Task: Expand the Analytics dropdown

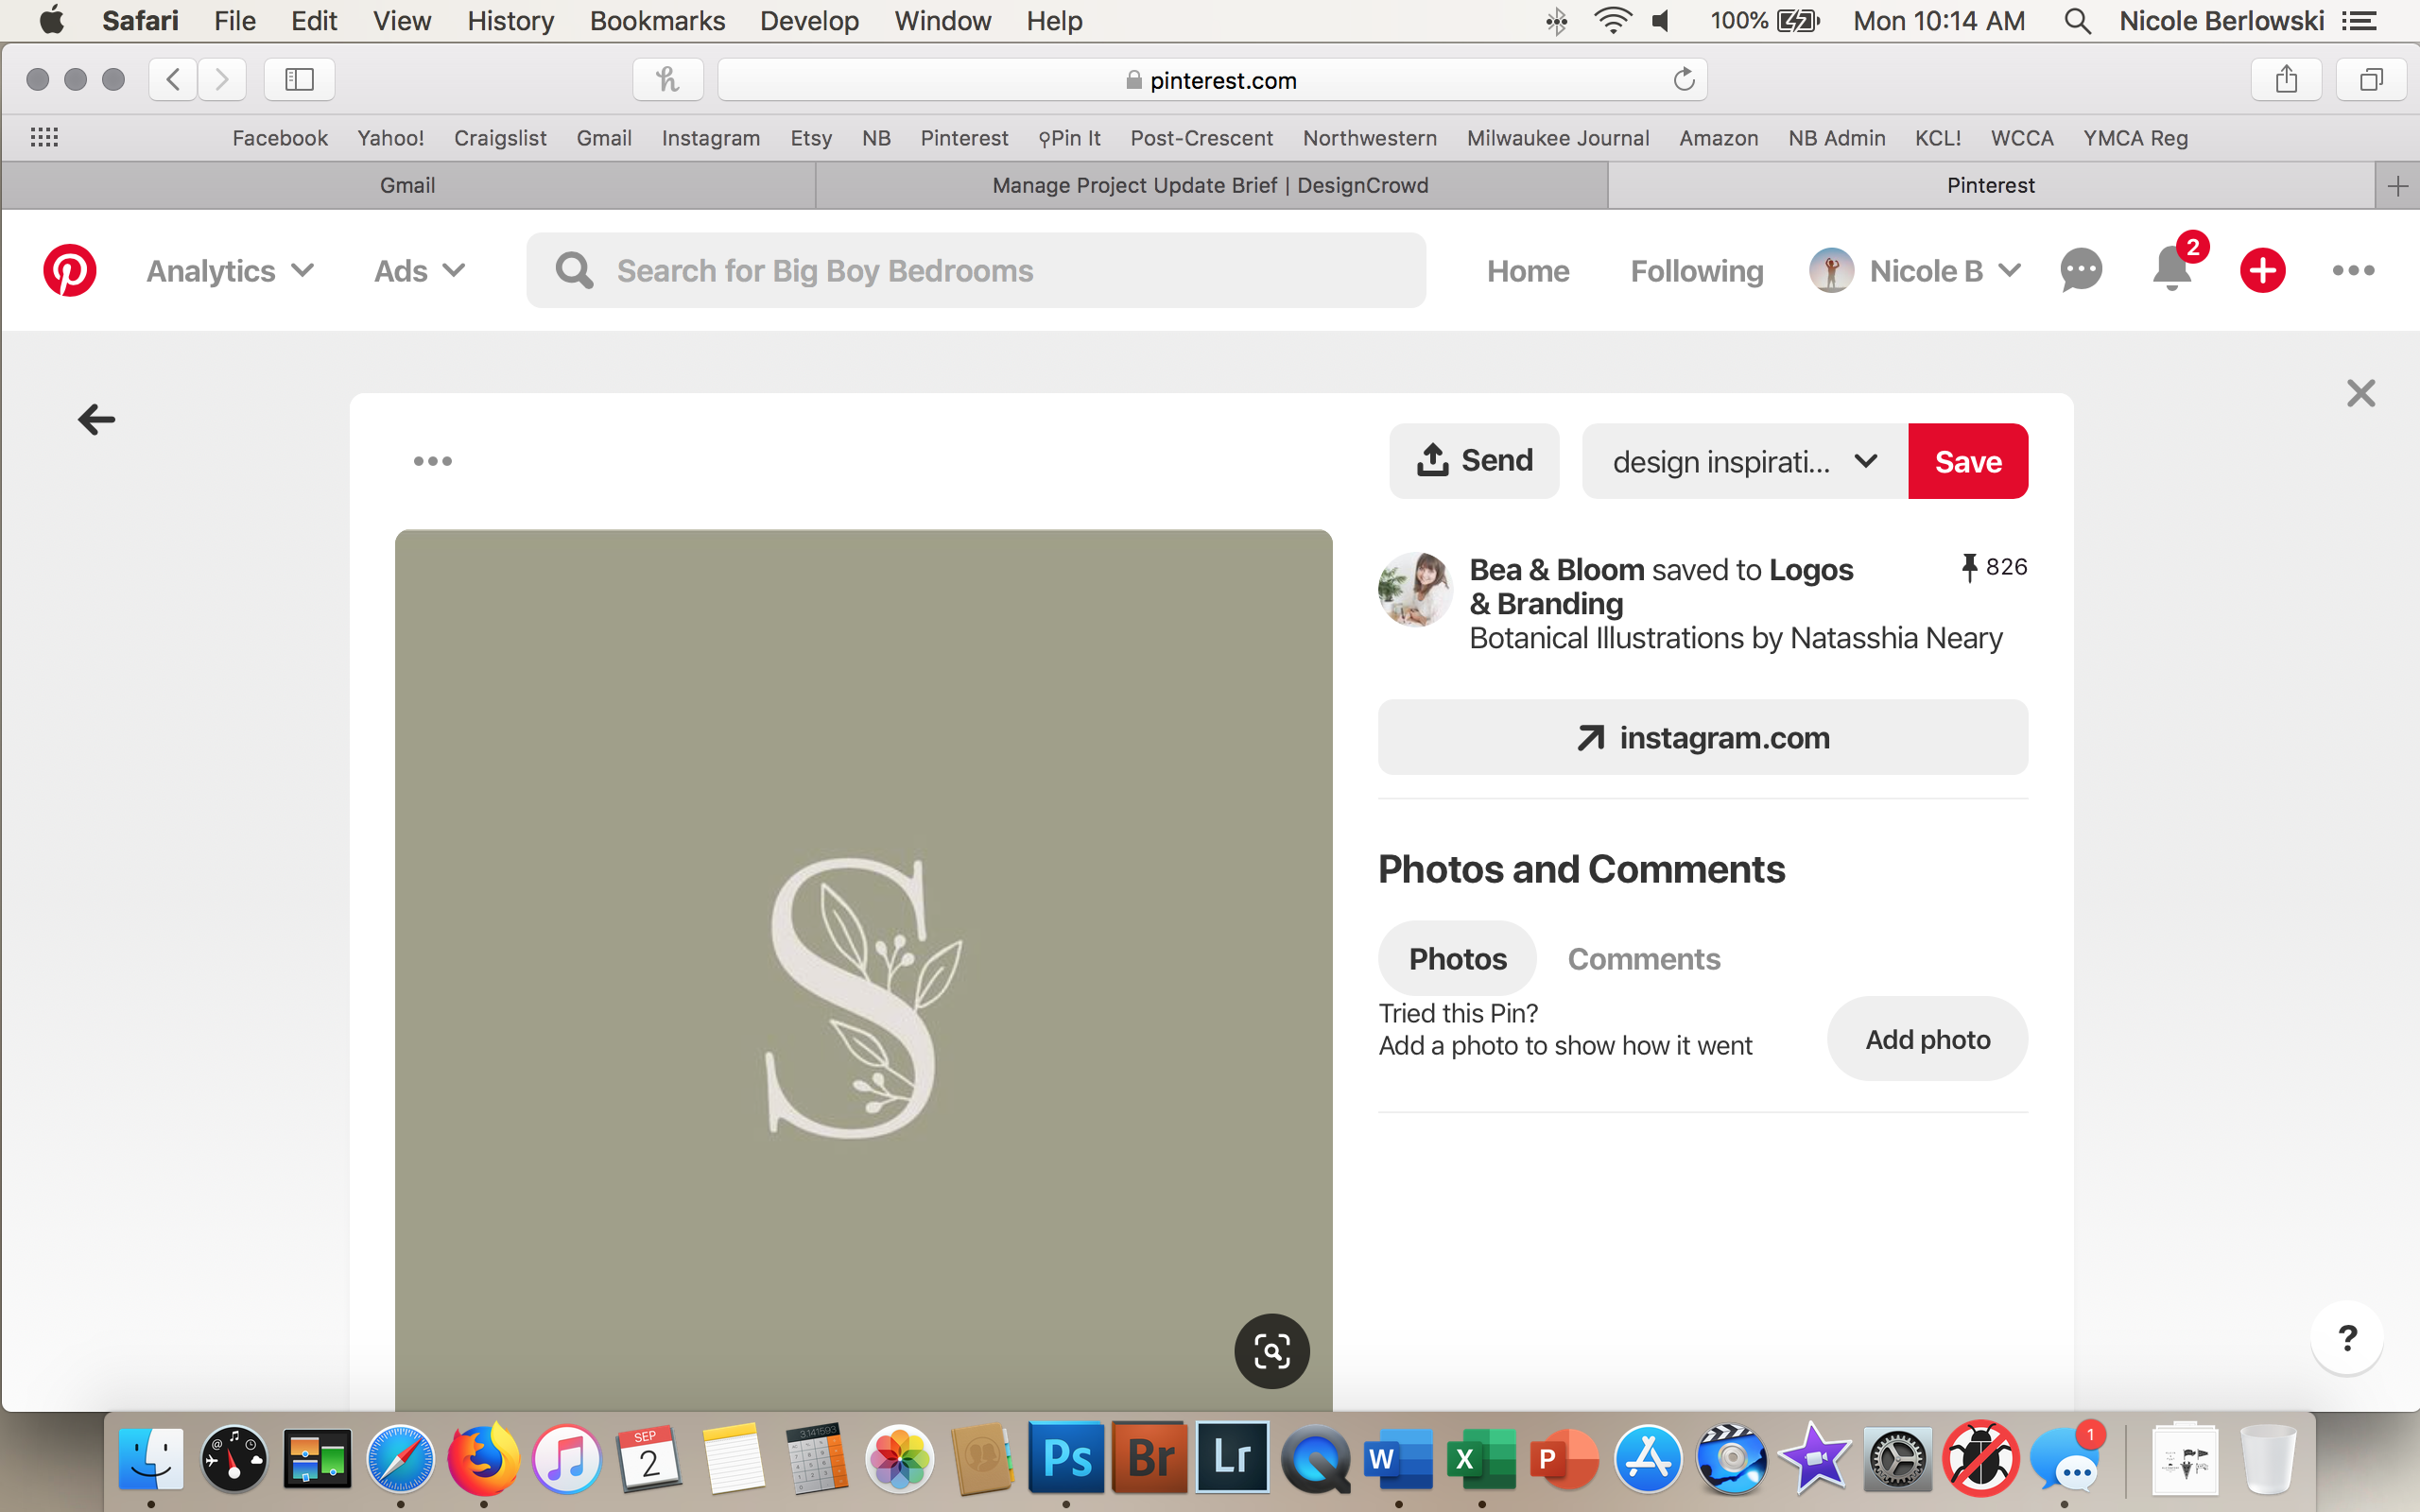Action: [230, 271]
